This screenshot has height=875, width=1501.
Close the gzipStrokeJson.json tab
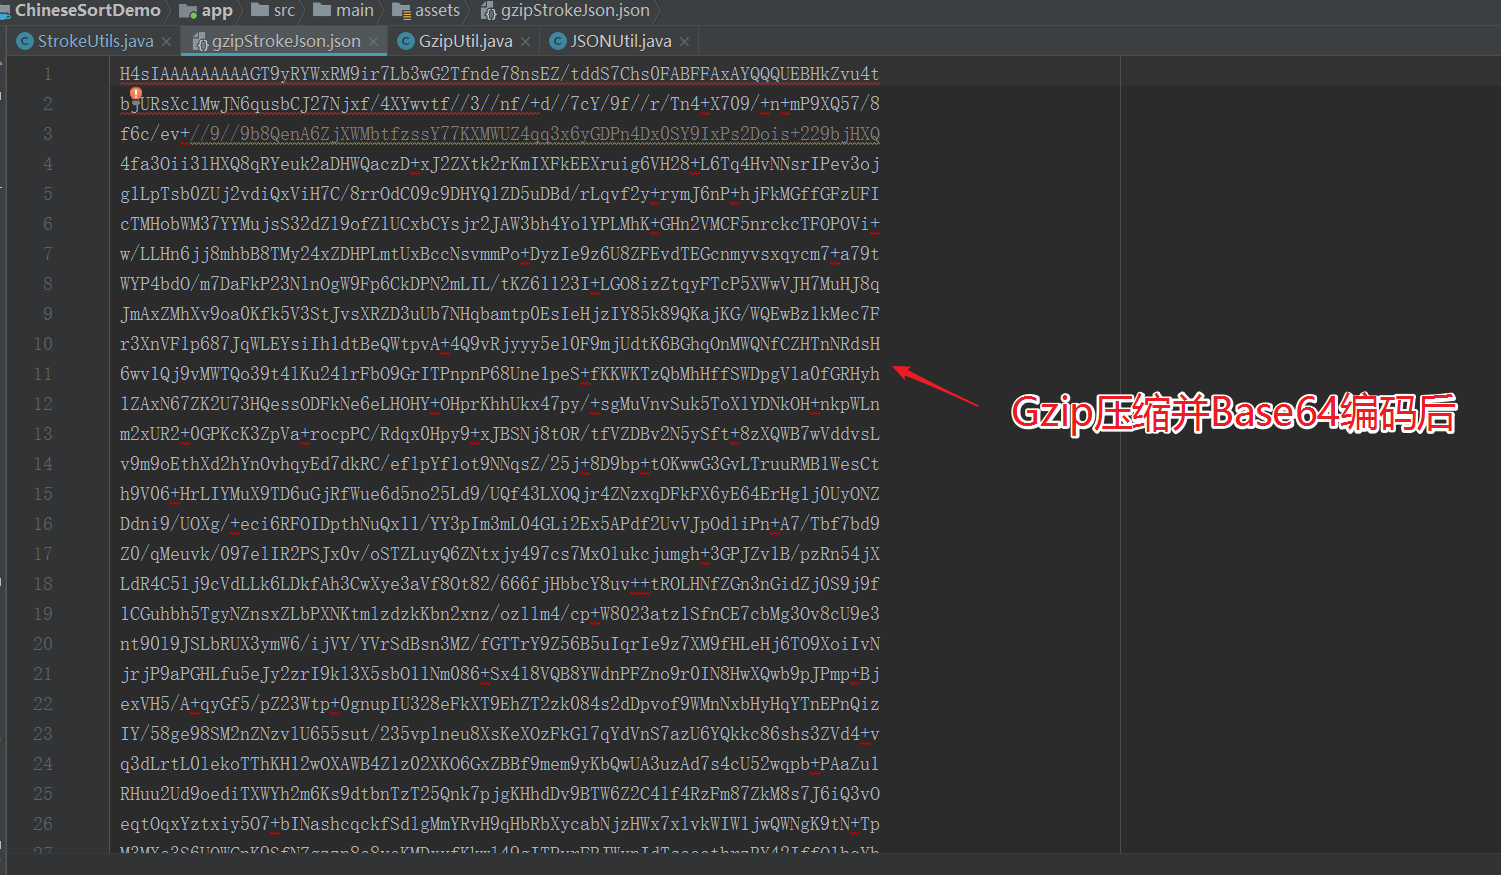[373, 41]
